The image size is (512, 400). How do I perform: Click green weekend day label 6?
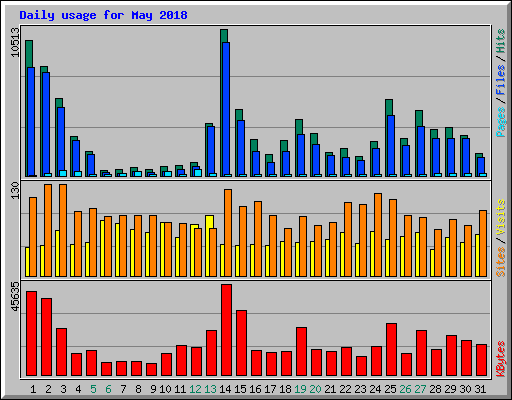click(x=108, y=389)
